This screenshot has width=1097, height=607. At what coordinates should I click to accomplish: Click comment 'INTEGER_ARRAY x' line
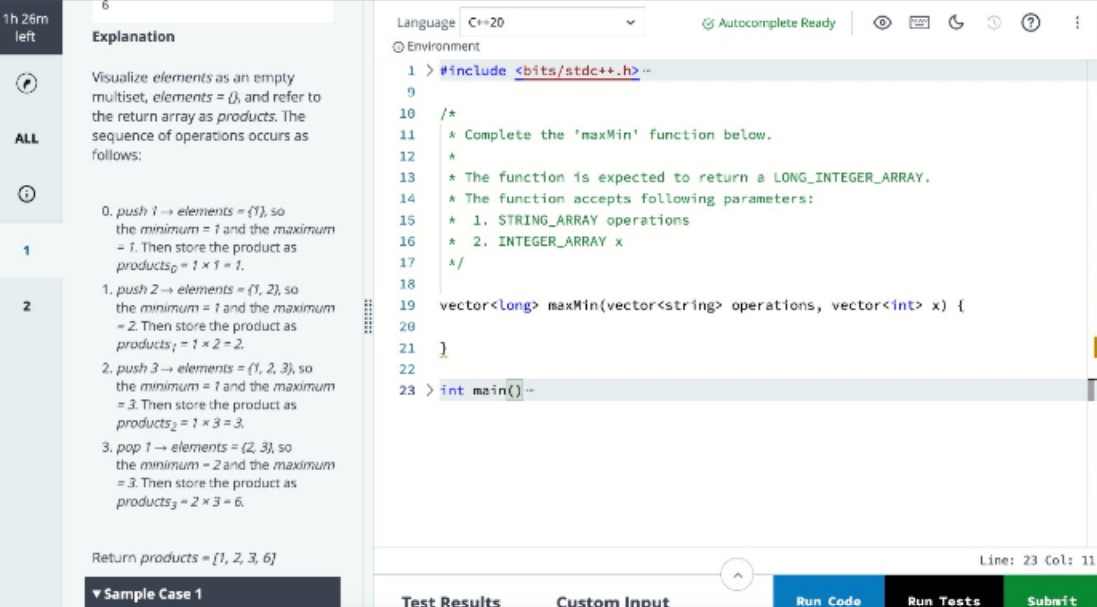click(x=535, y=242)
